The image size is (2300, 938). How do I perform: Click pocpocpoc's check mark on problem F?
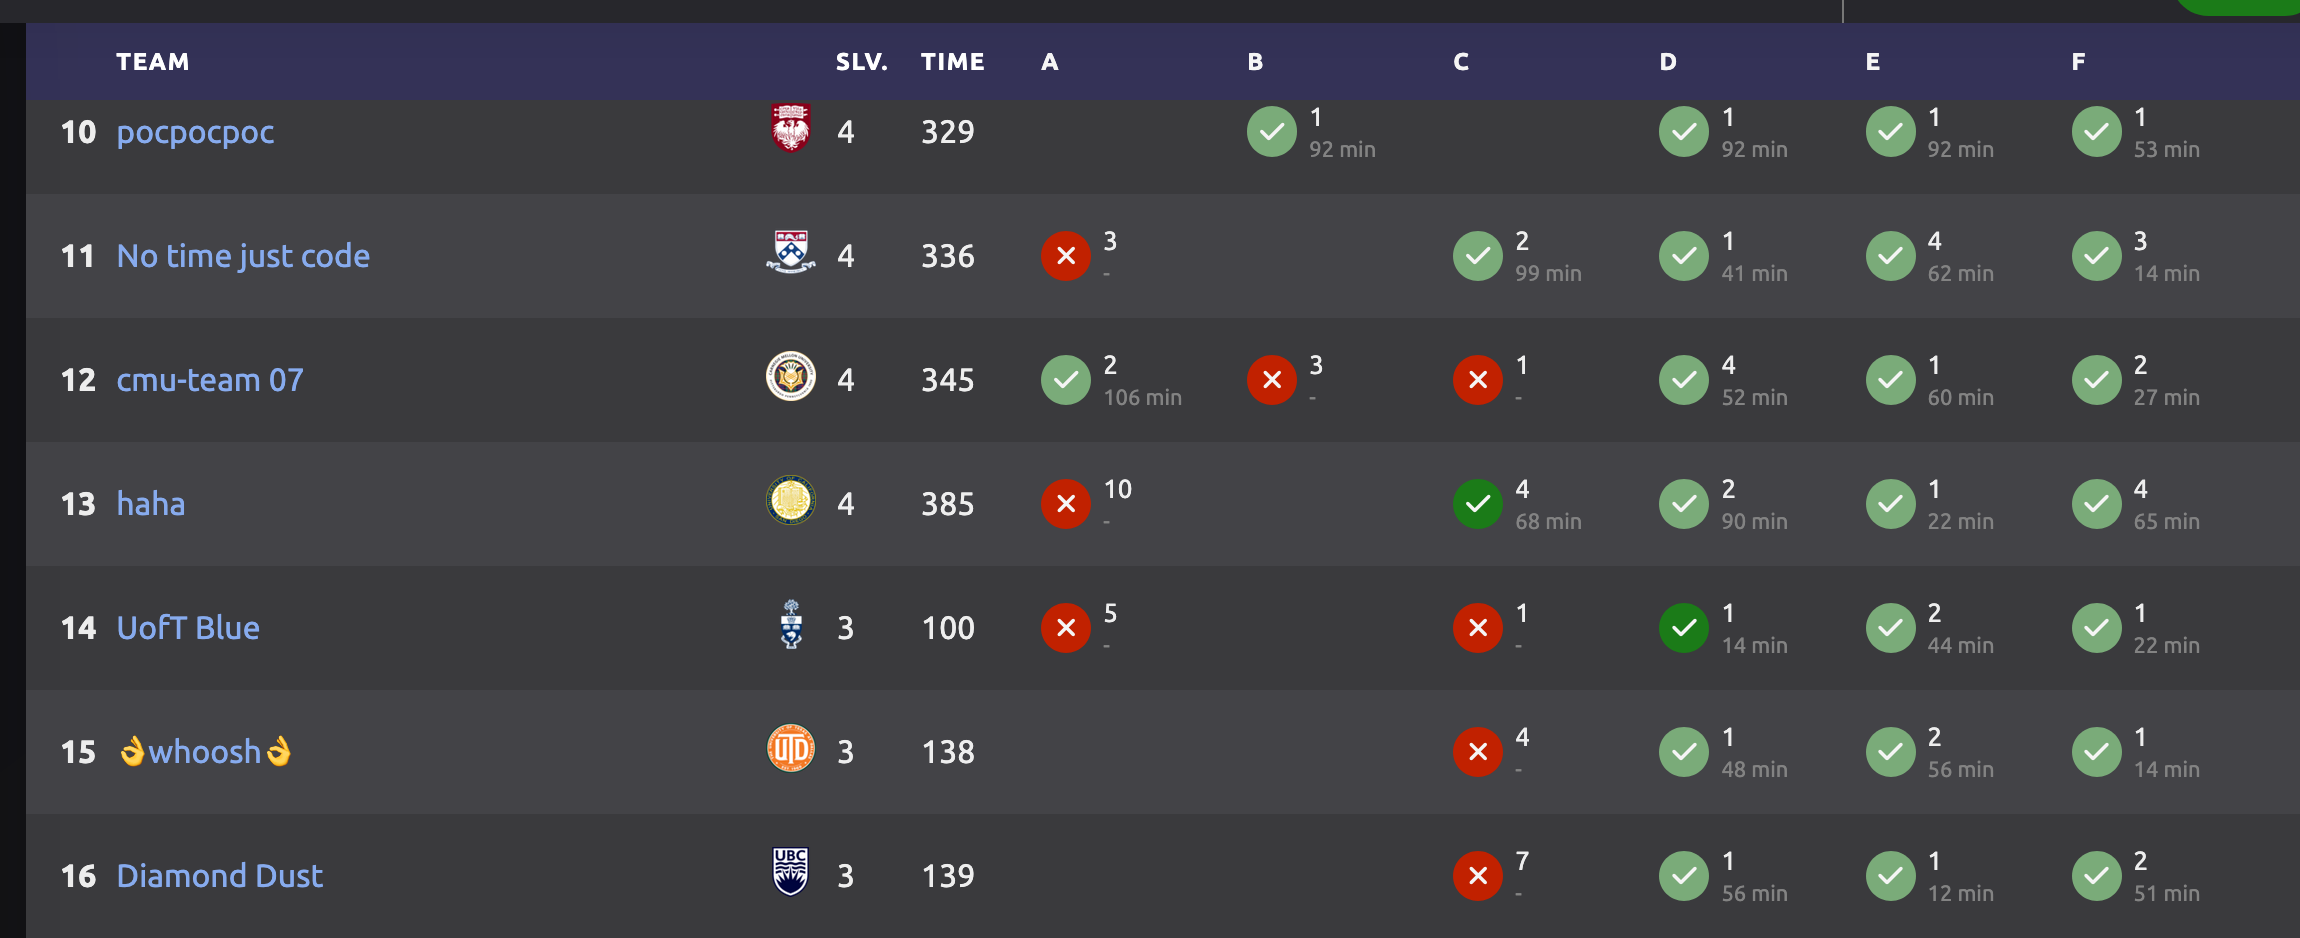pyautogui.click(x=2097, y=132)
